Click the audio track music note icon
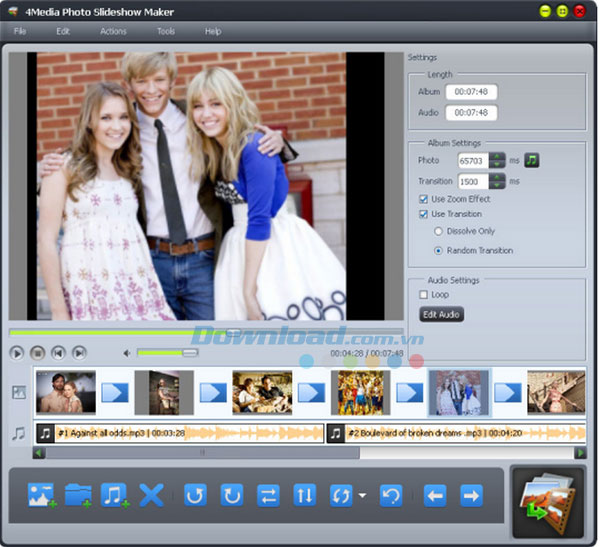The image size is (600, 547). click(18, 434)
